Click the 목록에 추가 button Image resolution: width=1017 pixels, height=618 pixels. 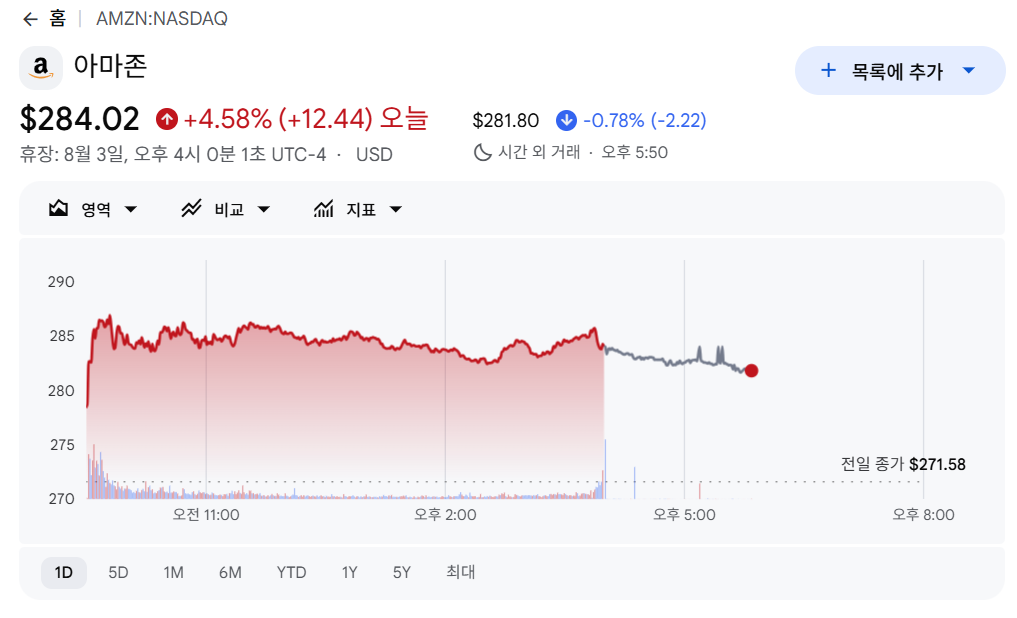(x=900, y=71)
